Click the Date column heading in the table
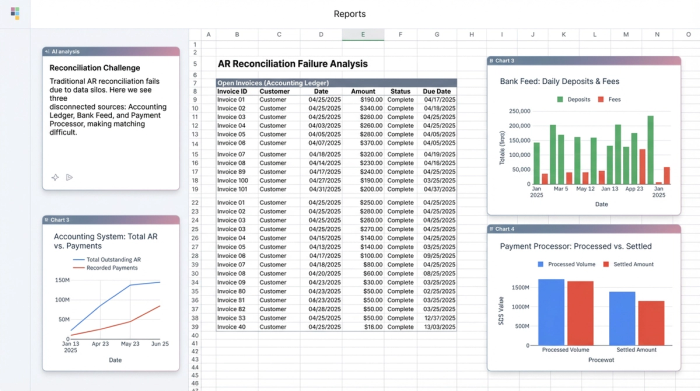 (321, 92)
